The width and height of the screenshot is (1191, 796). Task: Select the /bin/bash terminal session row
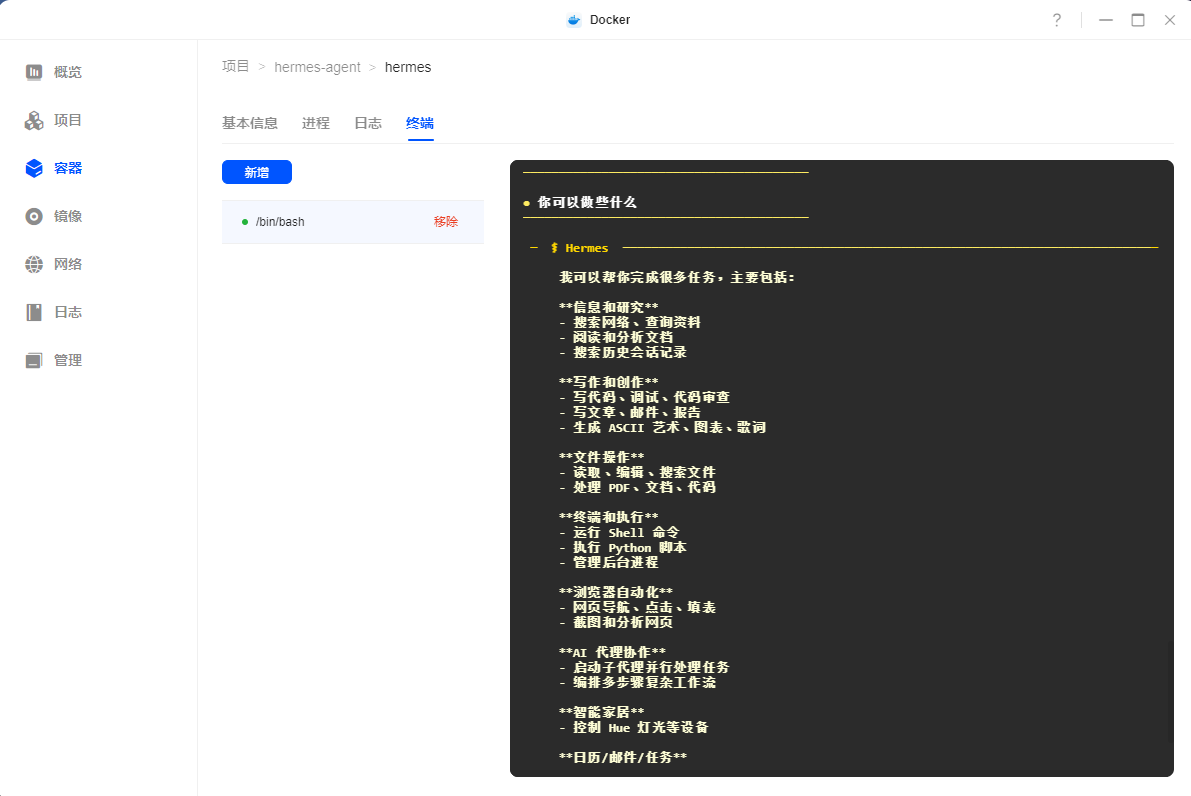pyautogui.click(x=352, y=222)
